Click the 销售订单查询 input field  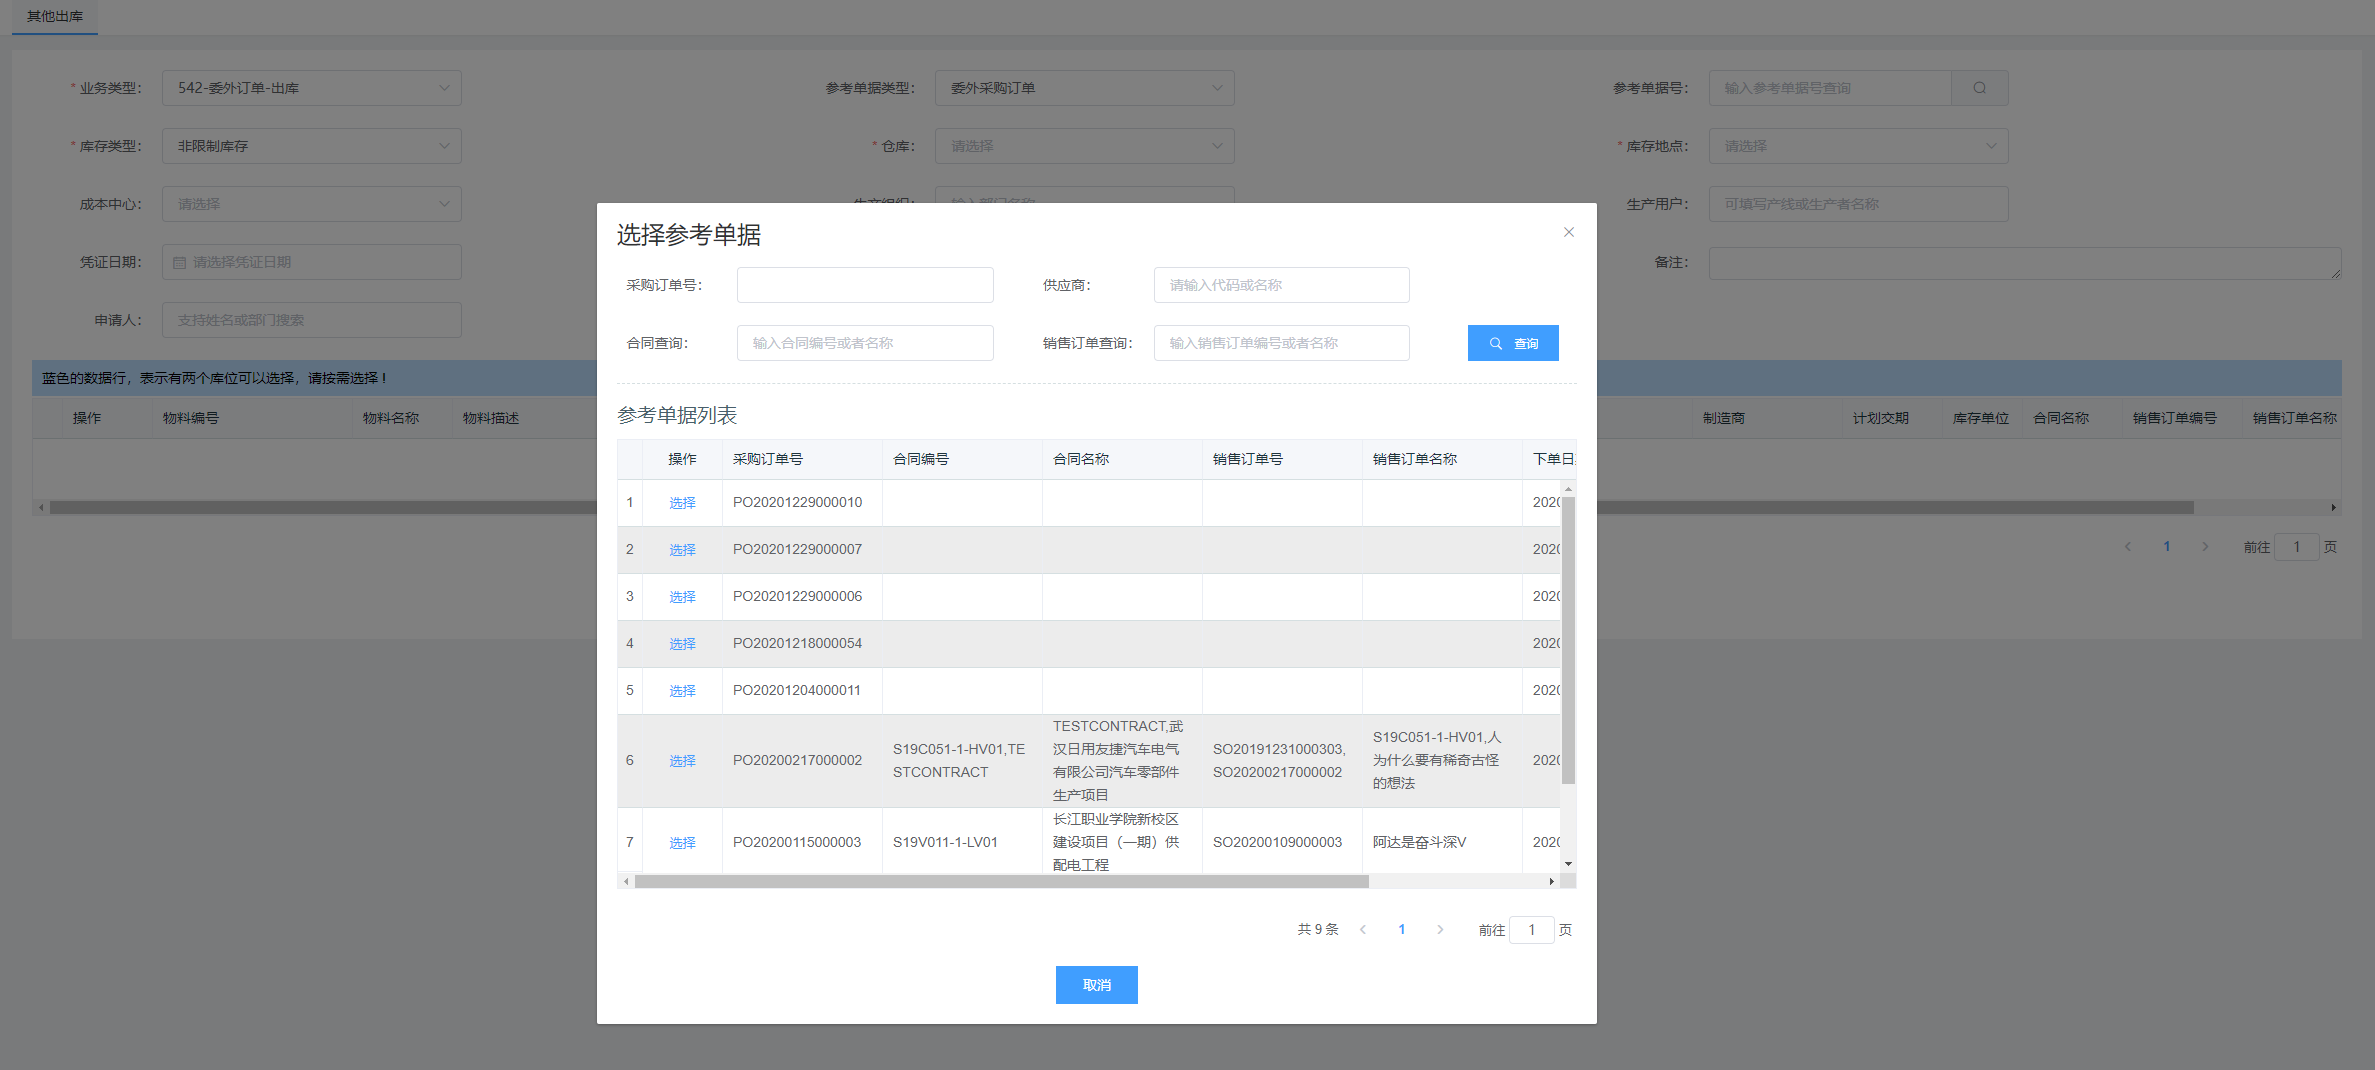[x=1280, y=343]
